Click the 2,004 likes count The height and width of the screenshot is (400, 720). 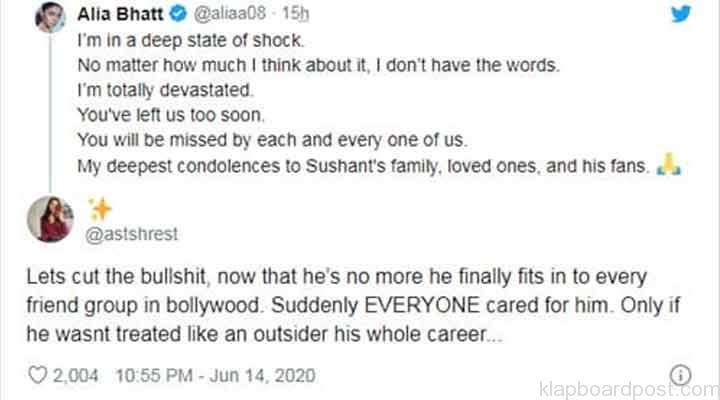78,375
